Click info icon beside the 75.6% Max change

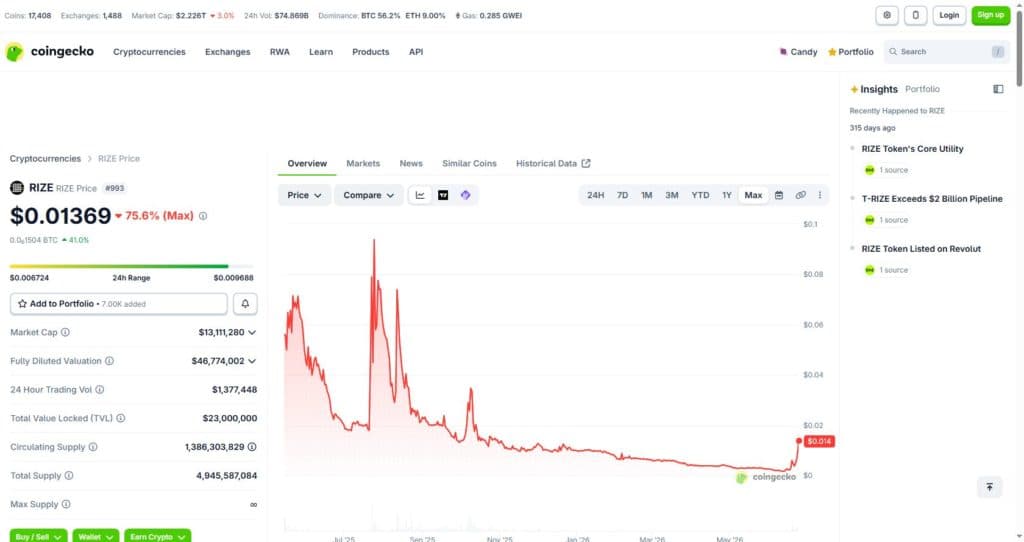point(203,216)
